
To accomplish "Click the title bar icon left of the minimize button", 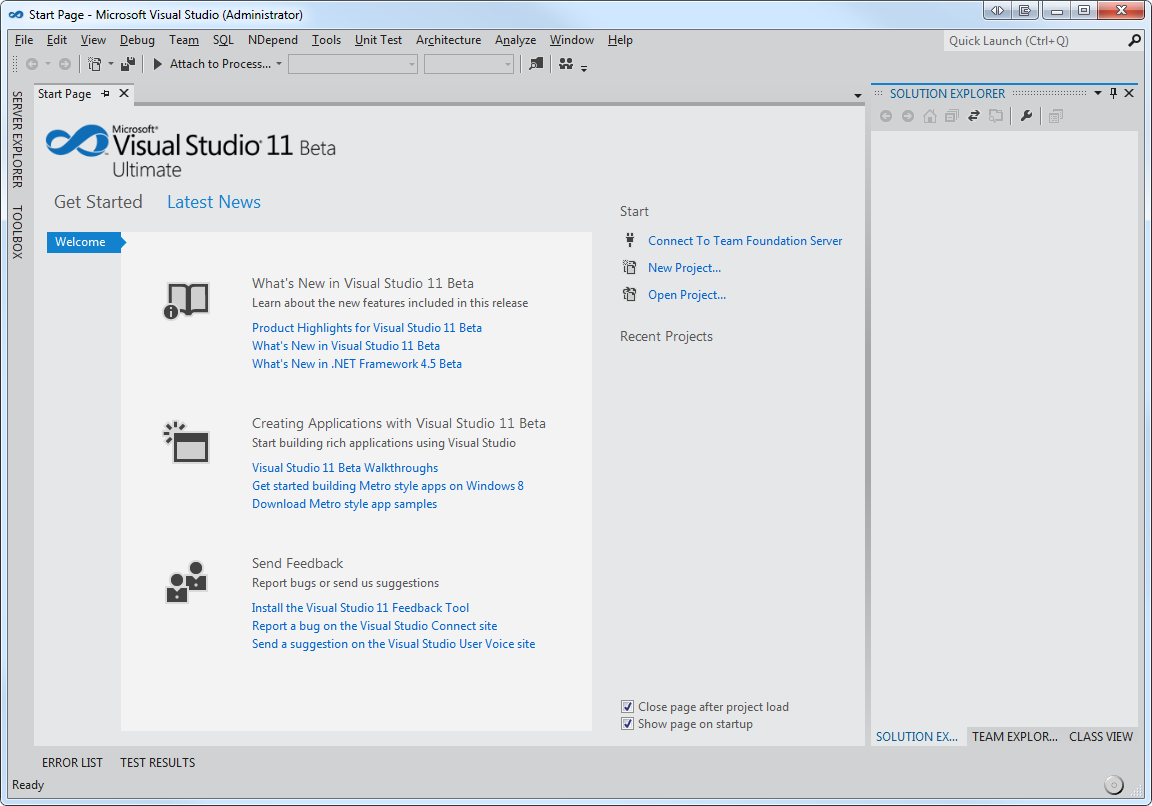I will click(1024, 11).
